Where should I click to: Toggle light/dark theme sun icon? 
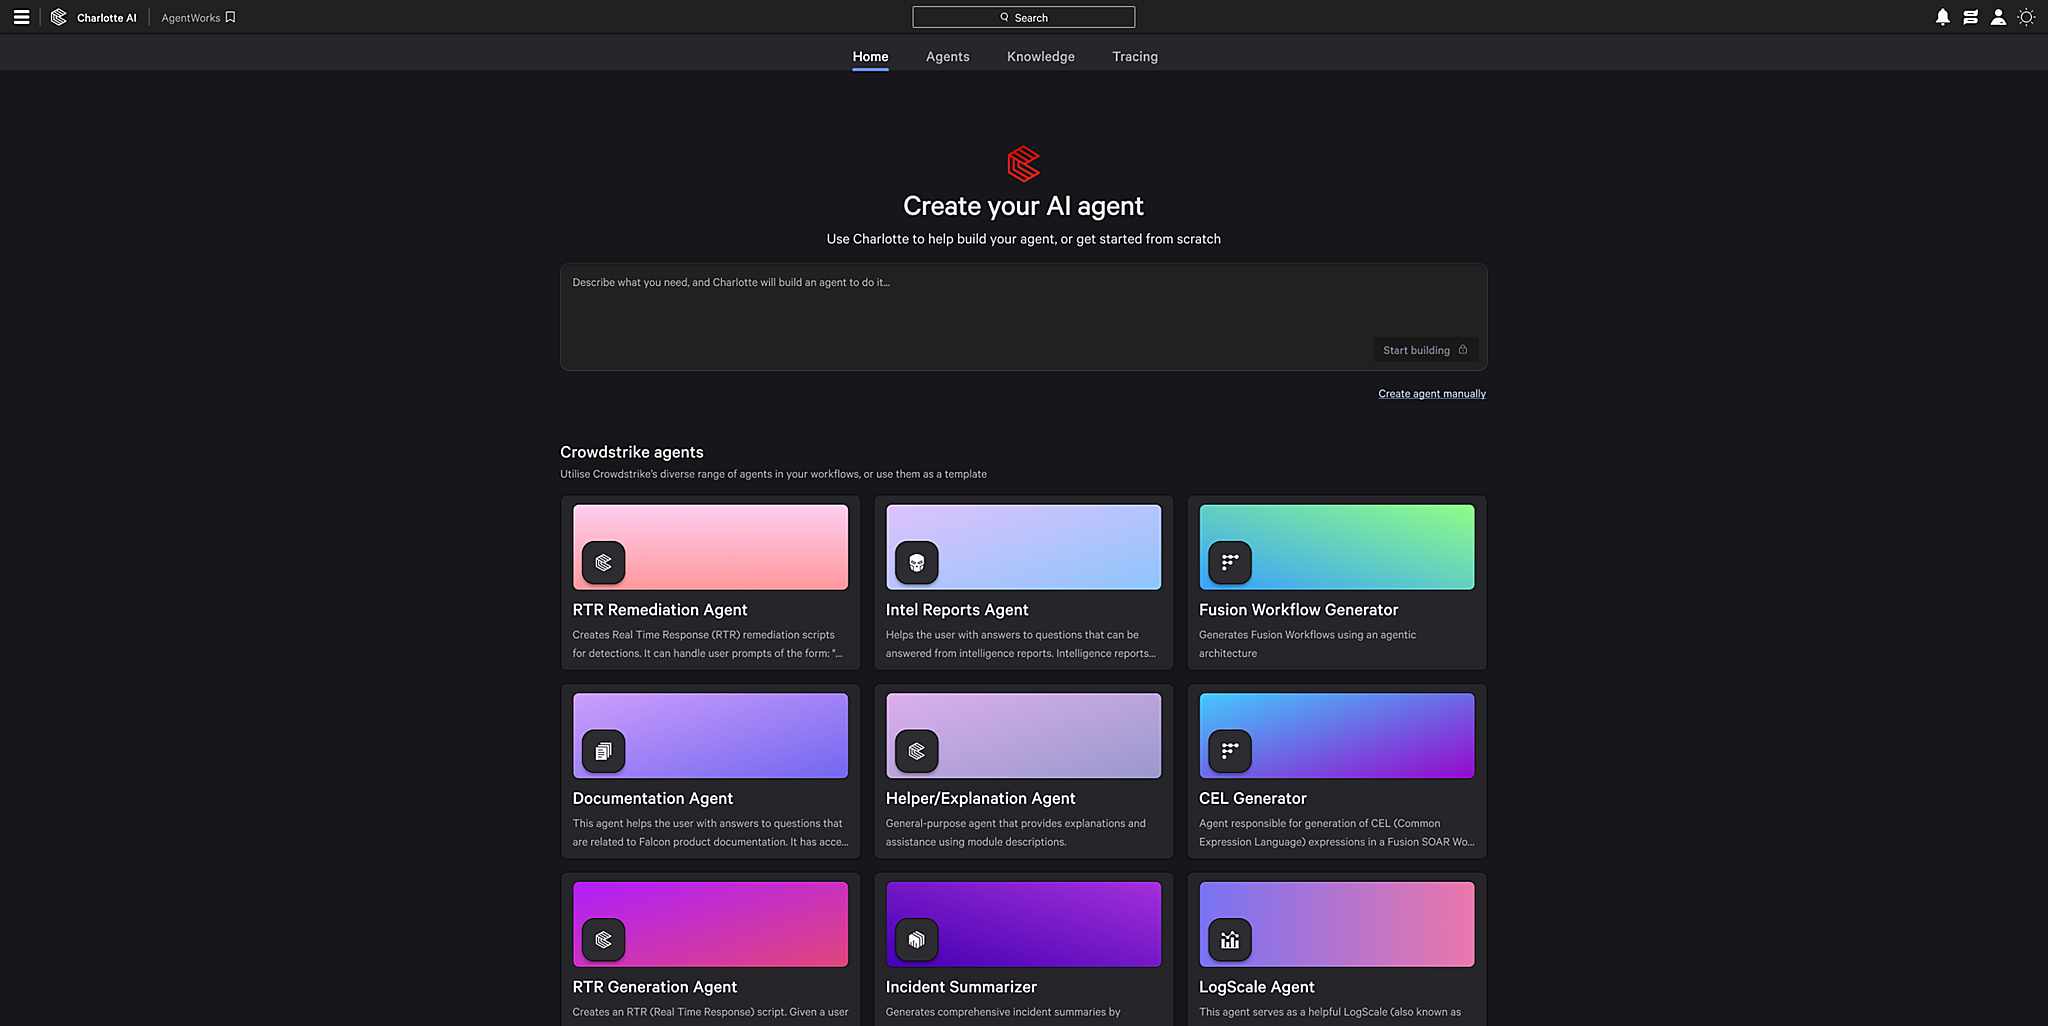coord(2026,17)
